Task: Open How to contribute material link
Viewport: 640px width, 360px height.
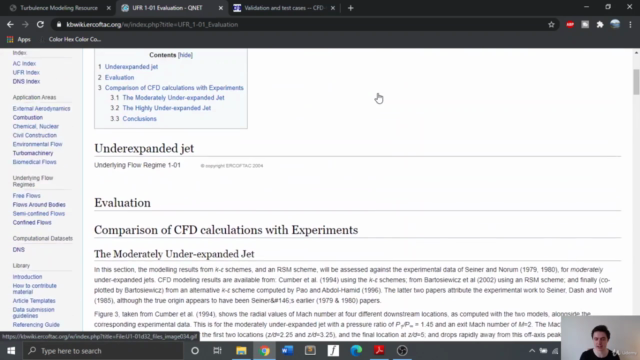Action: (35, 289)
